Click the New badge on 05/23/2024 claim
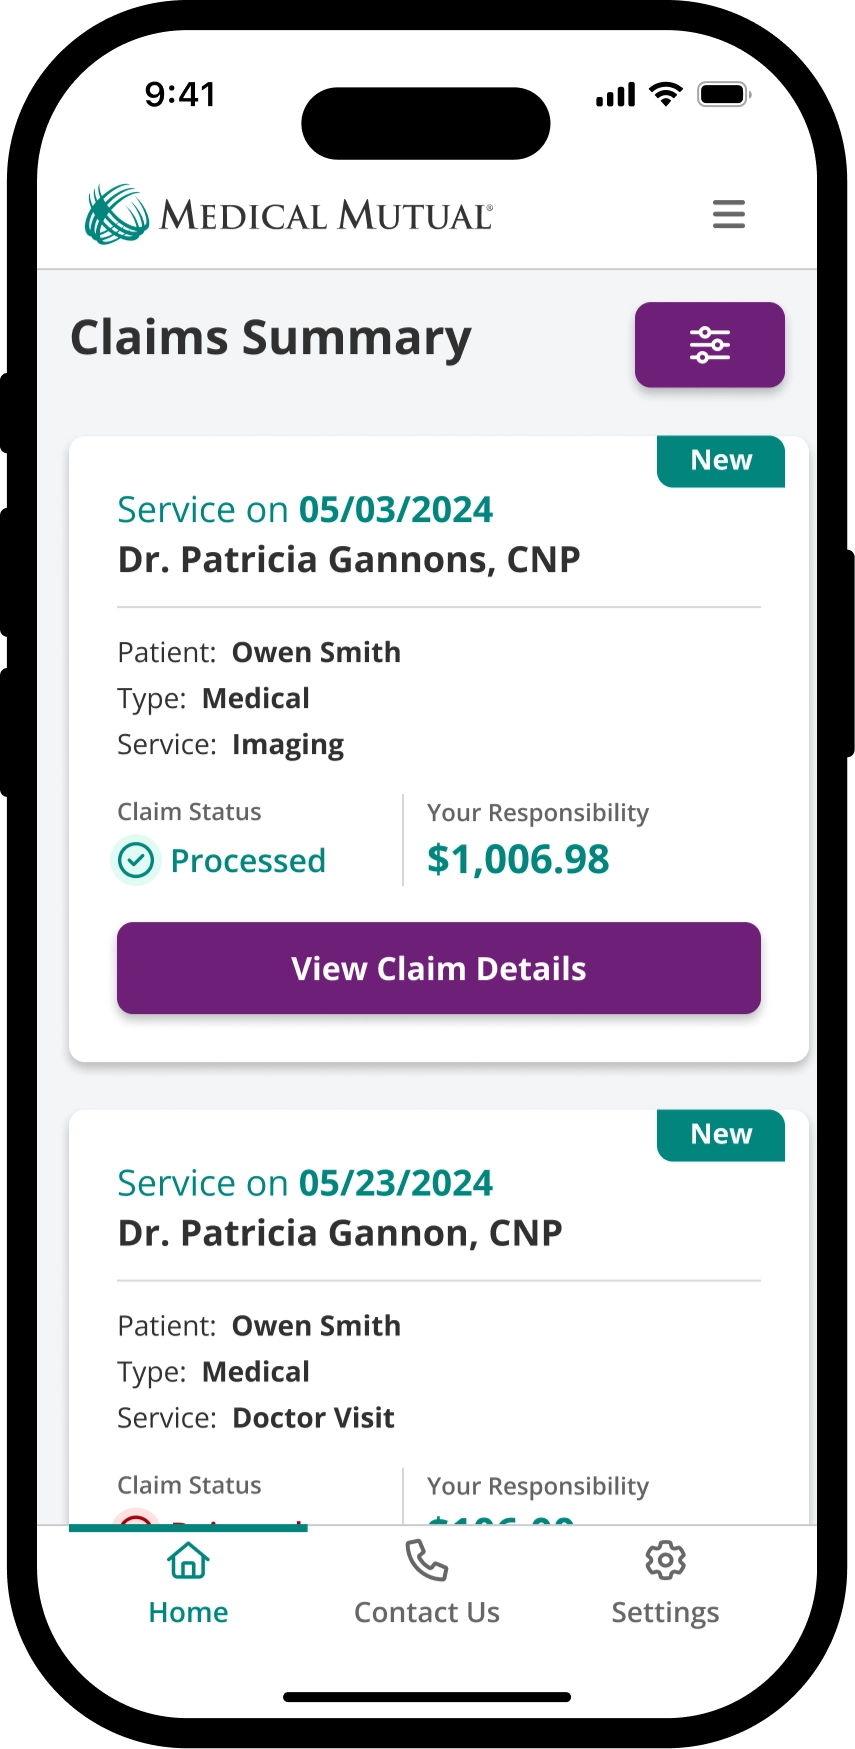 (x=720, y=1135)
